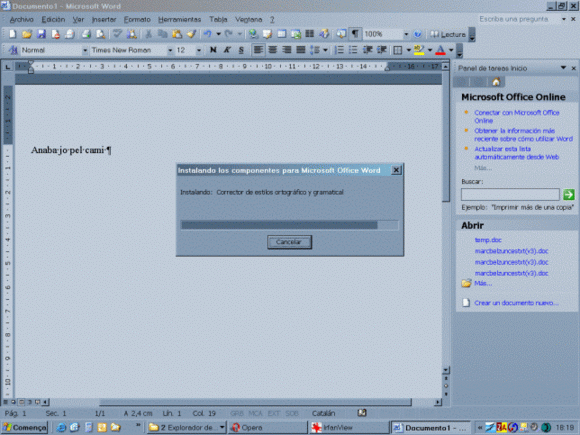Open the Times New Roman font dropdown

(x=170, y=50)
